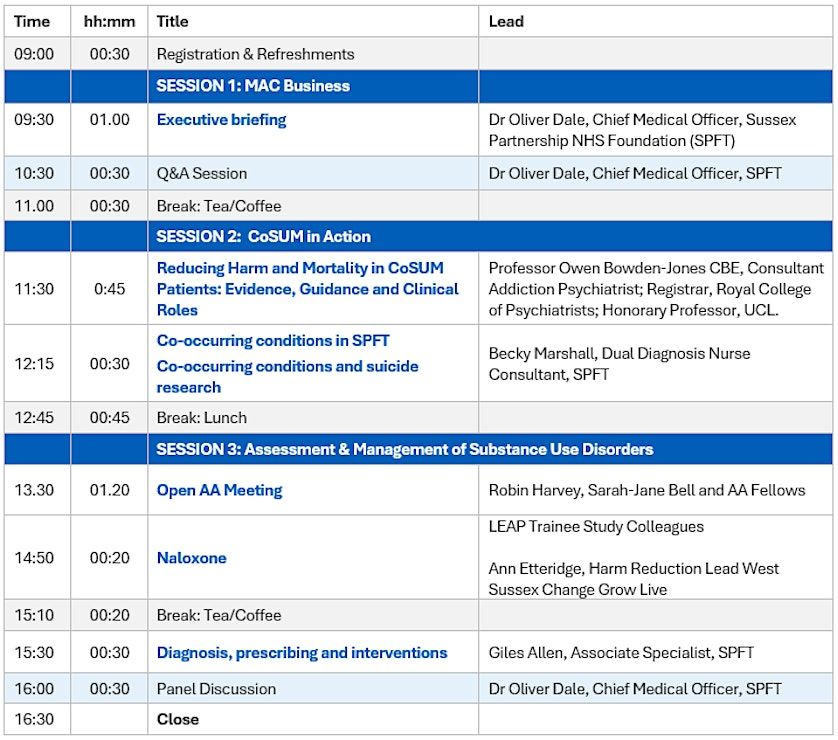838x740 pixels.
Task: Open the 'Open AA Meeting' title
Action: (219, 491)
